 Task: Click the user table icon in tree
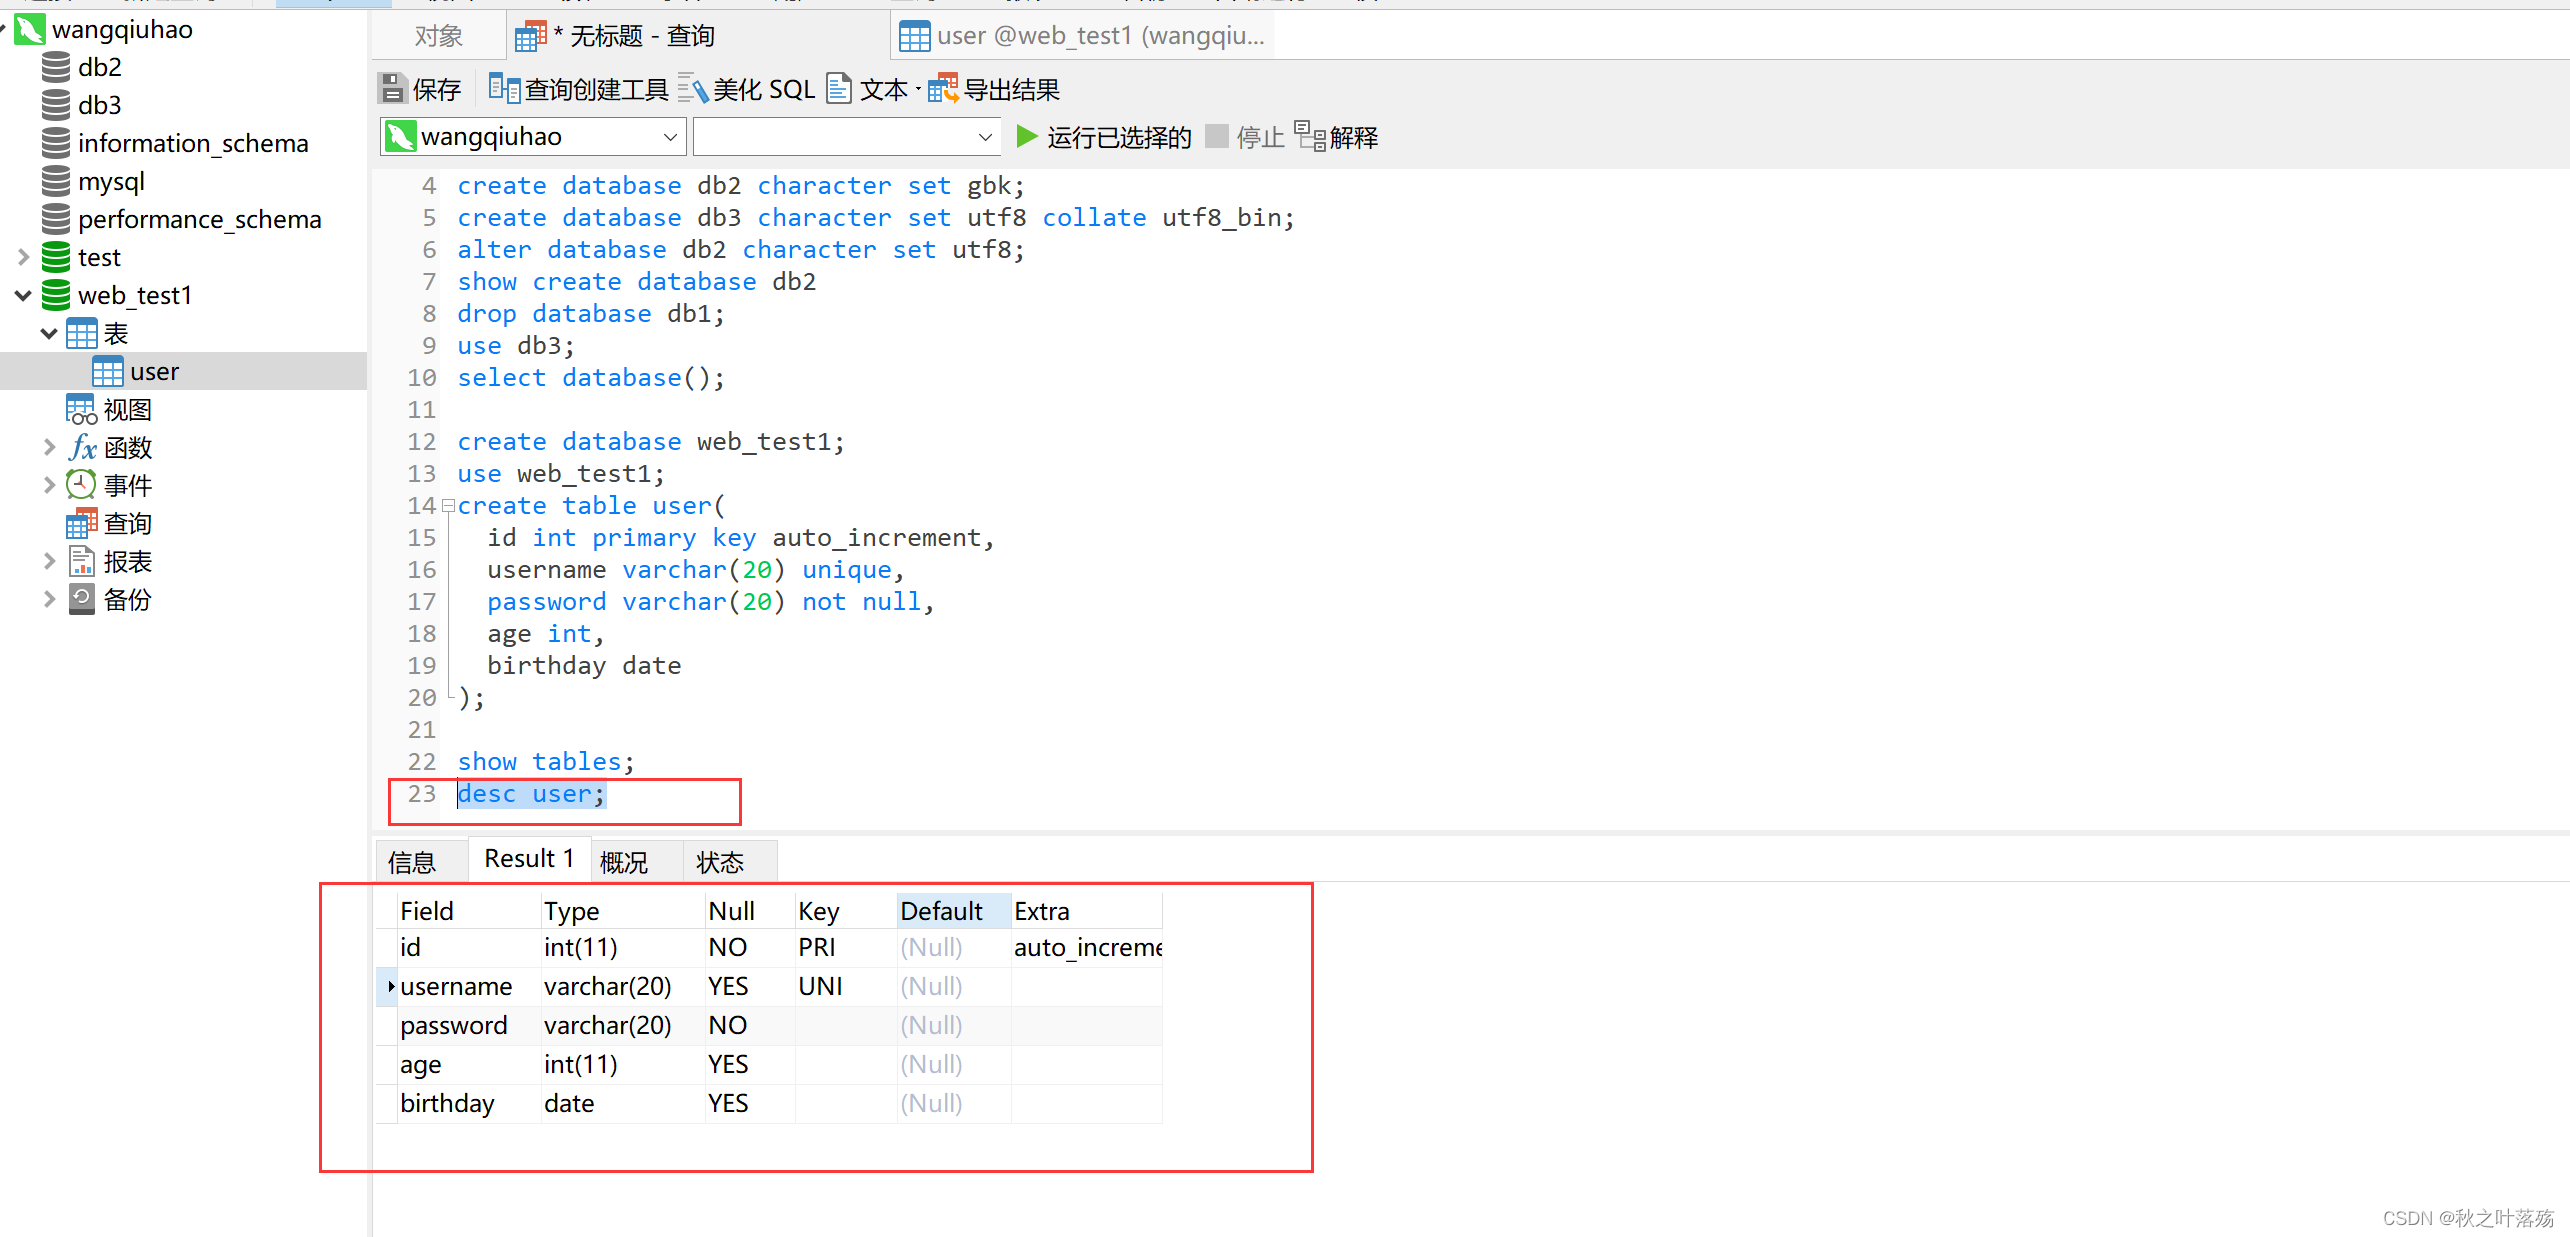click(108, 371)
